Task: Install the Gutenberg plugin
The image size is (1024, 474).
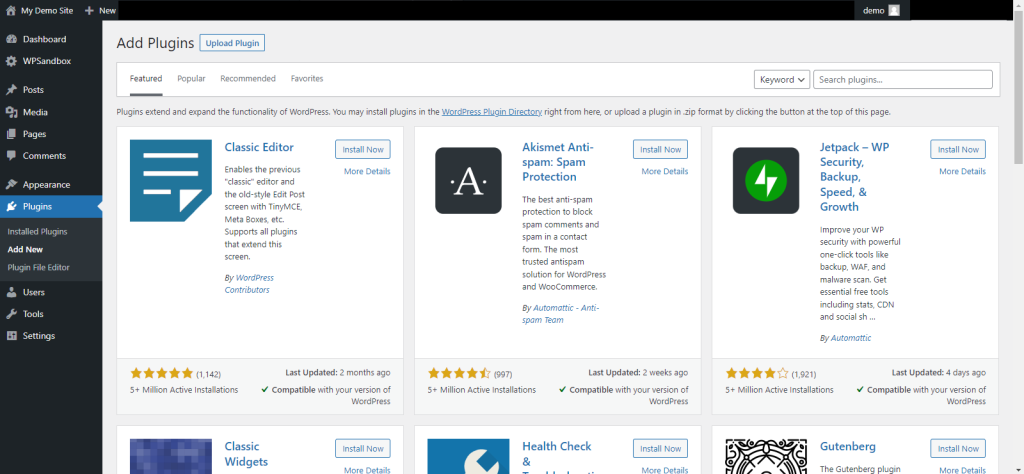Action: (x=958, y=449)
